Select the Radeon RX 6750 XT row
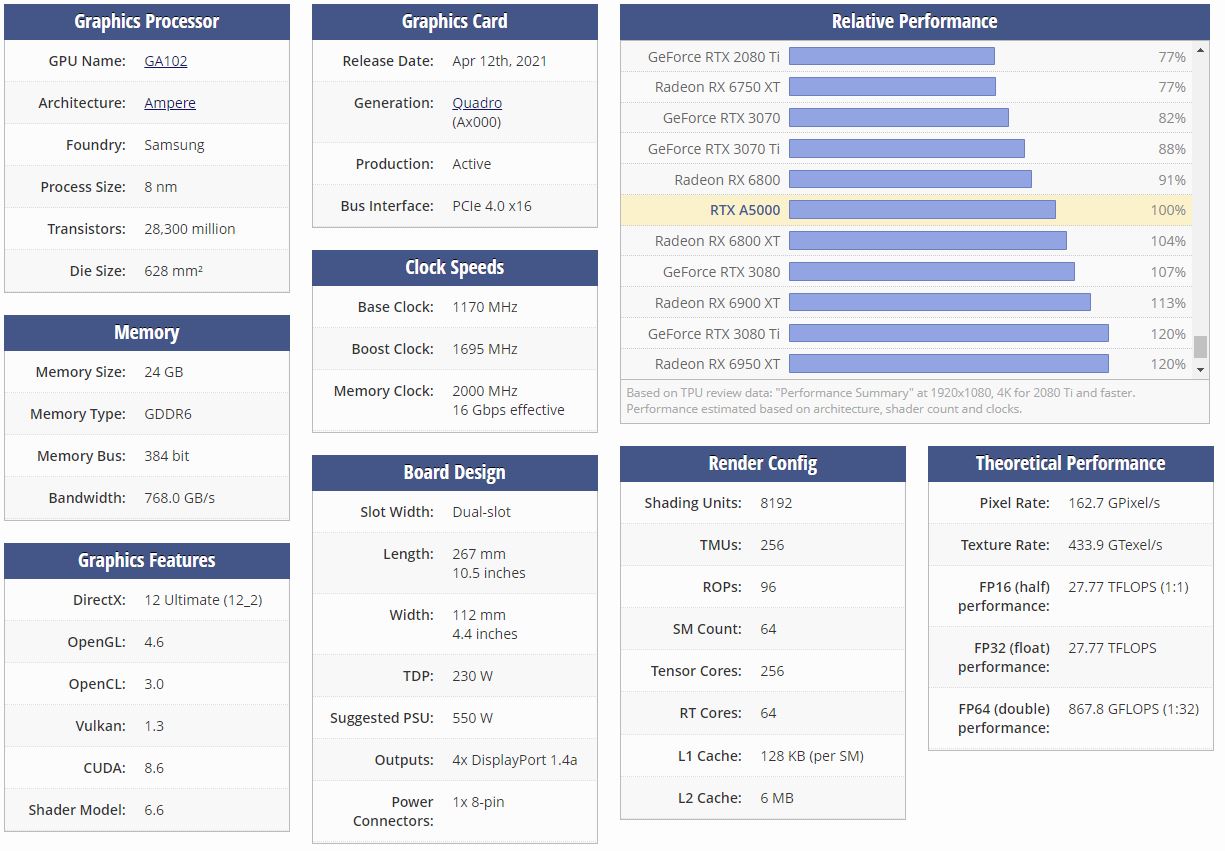This screenshot has height=851, width=1225. click(x=906, y=87)
